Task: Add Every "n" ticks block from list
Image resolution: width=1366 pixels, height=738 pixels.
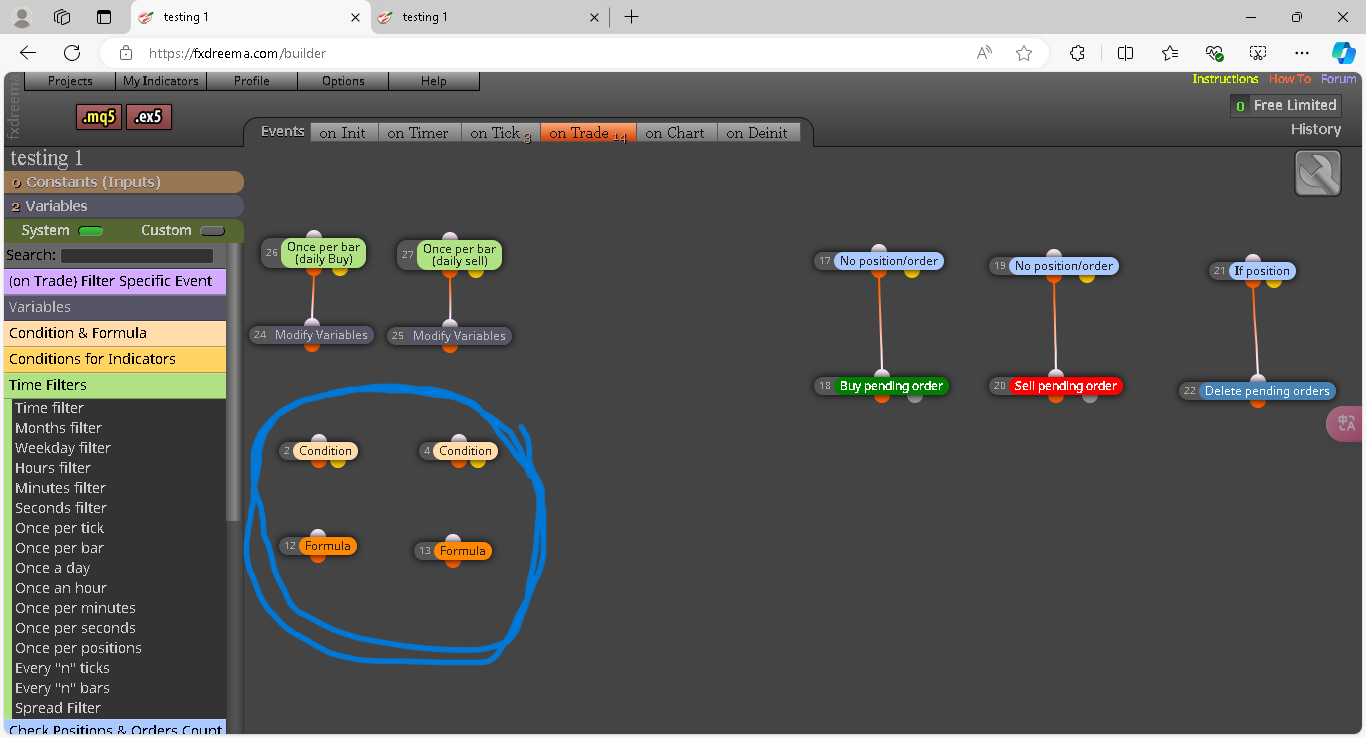Action: [62, 668]
